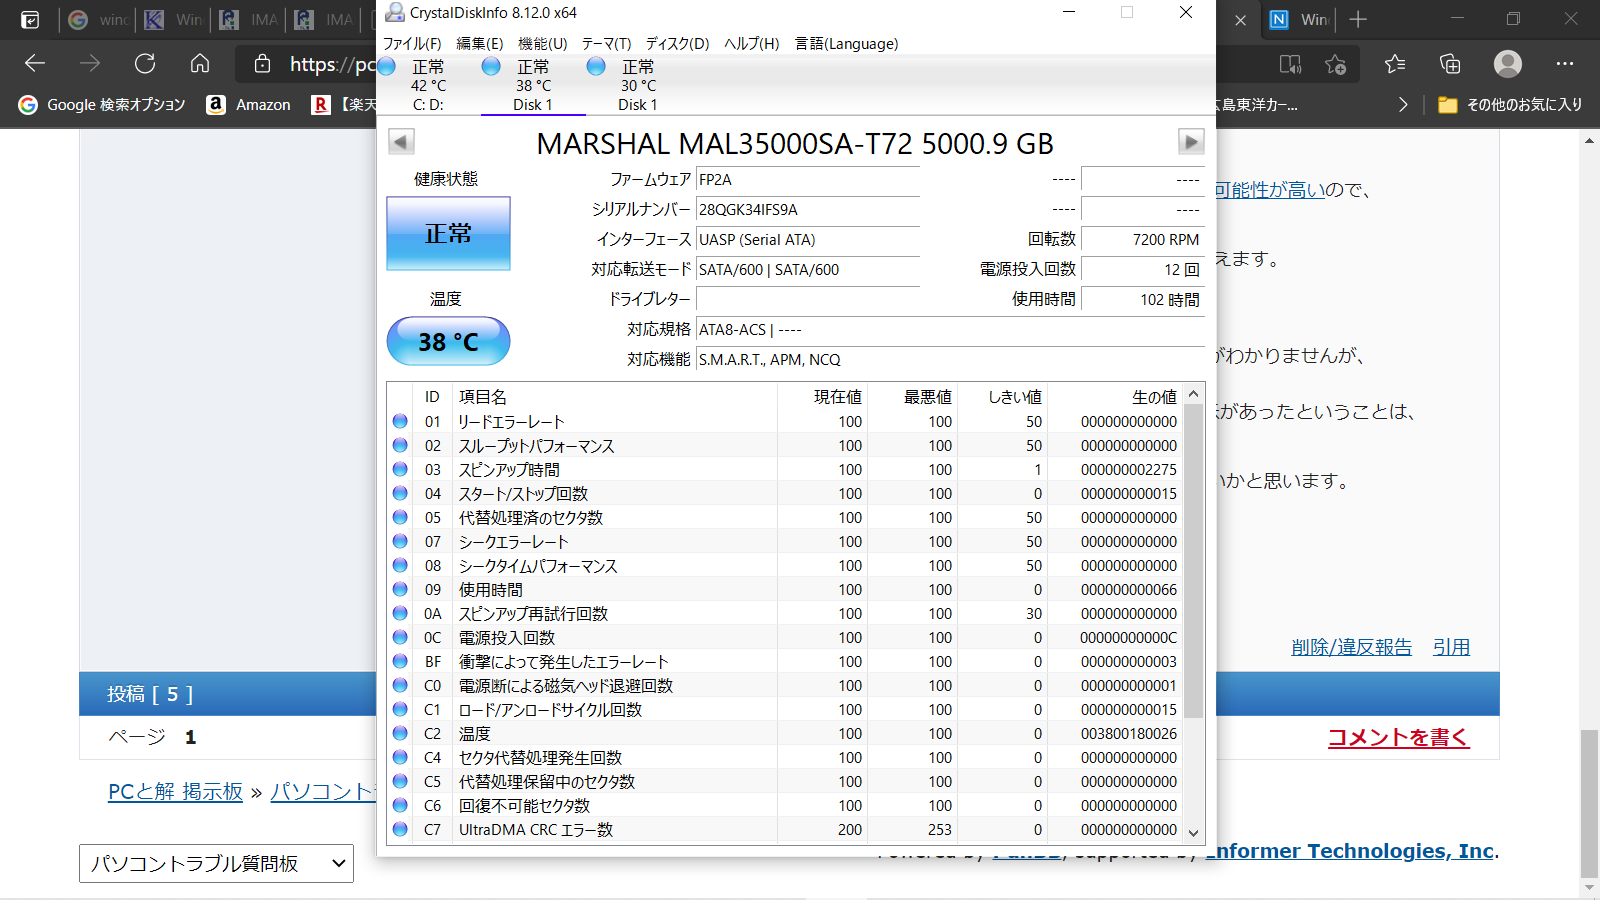1600x900 pixels.
Task: Click the 38 °C temperature indicator
Action: coord(448,342)
